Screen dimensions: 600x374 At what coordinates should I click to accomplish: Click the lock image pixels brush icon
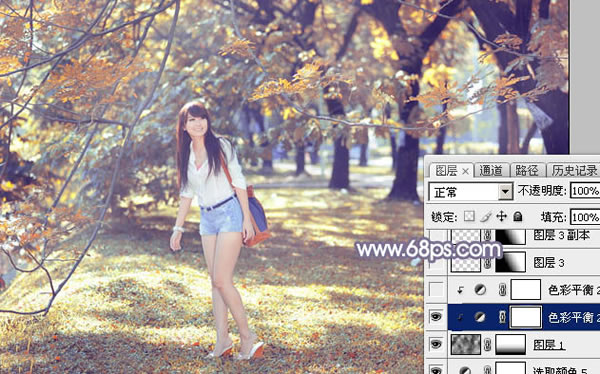[x=486, y=217]
